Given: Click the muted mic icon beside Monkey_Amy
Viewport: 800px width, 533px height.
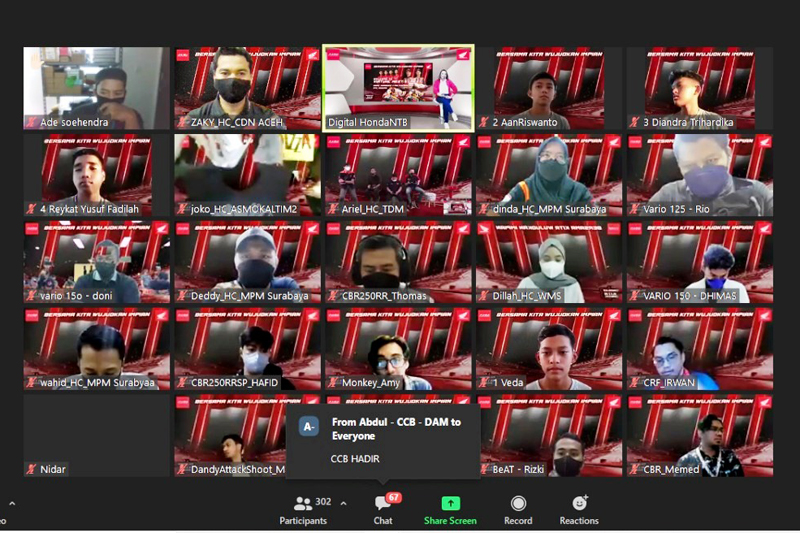Looking at the screenshot, I should tap(333, 382).
